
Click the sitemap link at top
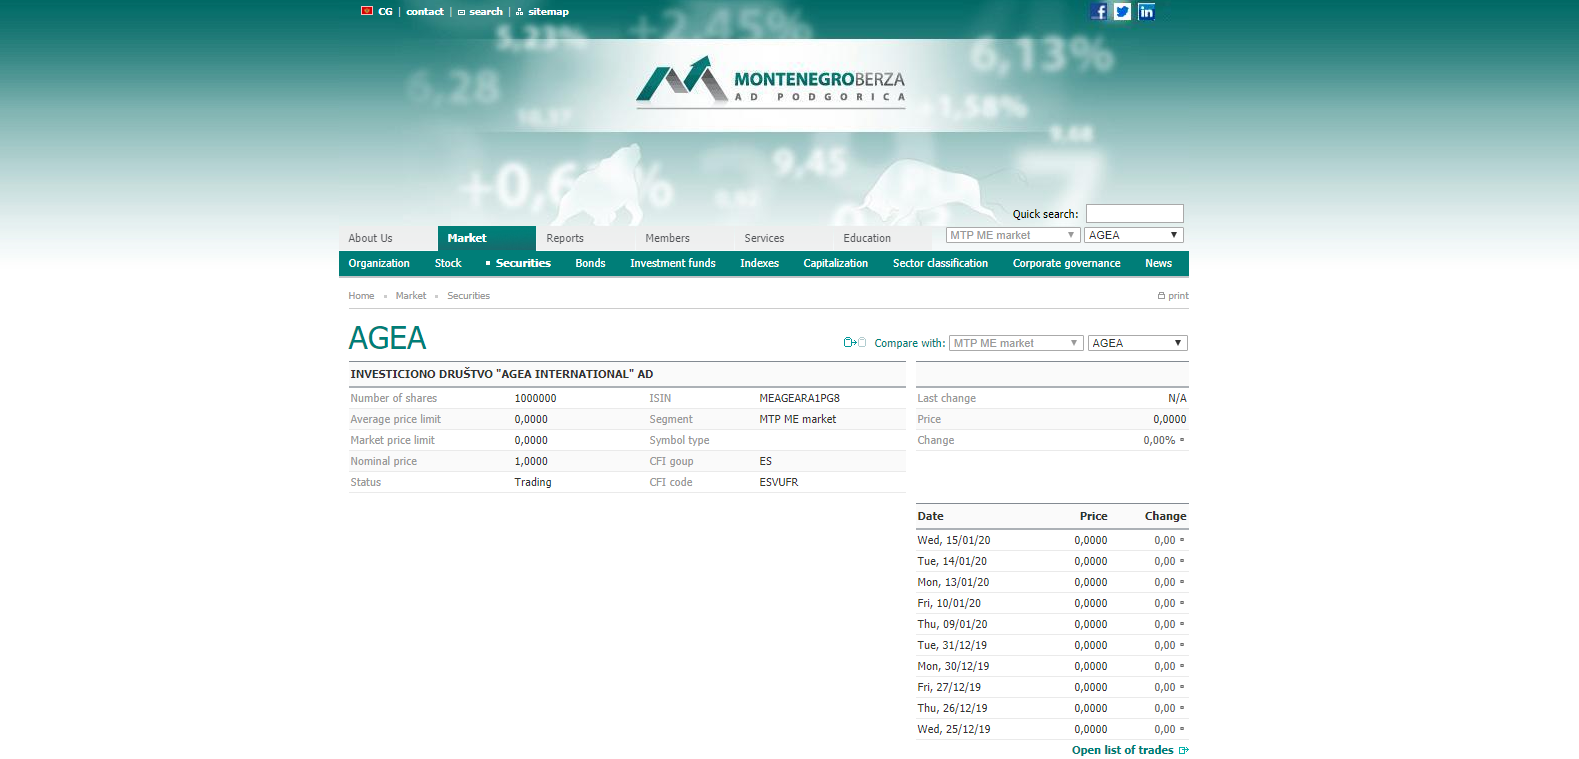coord(548,12)
